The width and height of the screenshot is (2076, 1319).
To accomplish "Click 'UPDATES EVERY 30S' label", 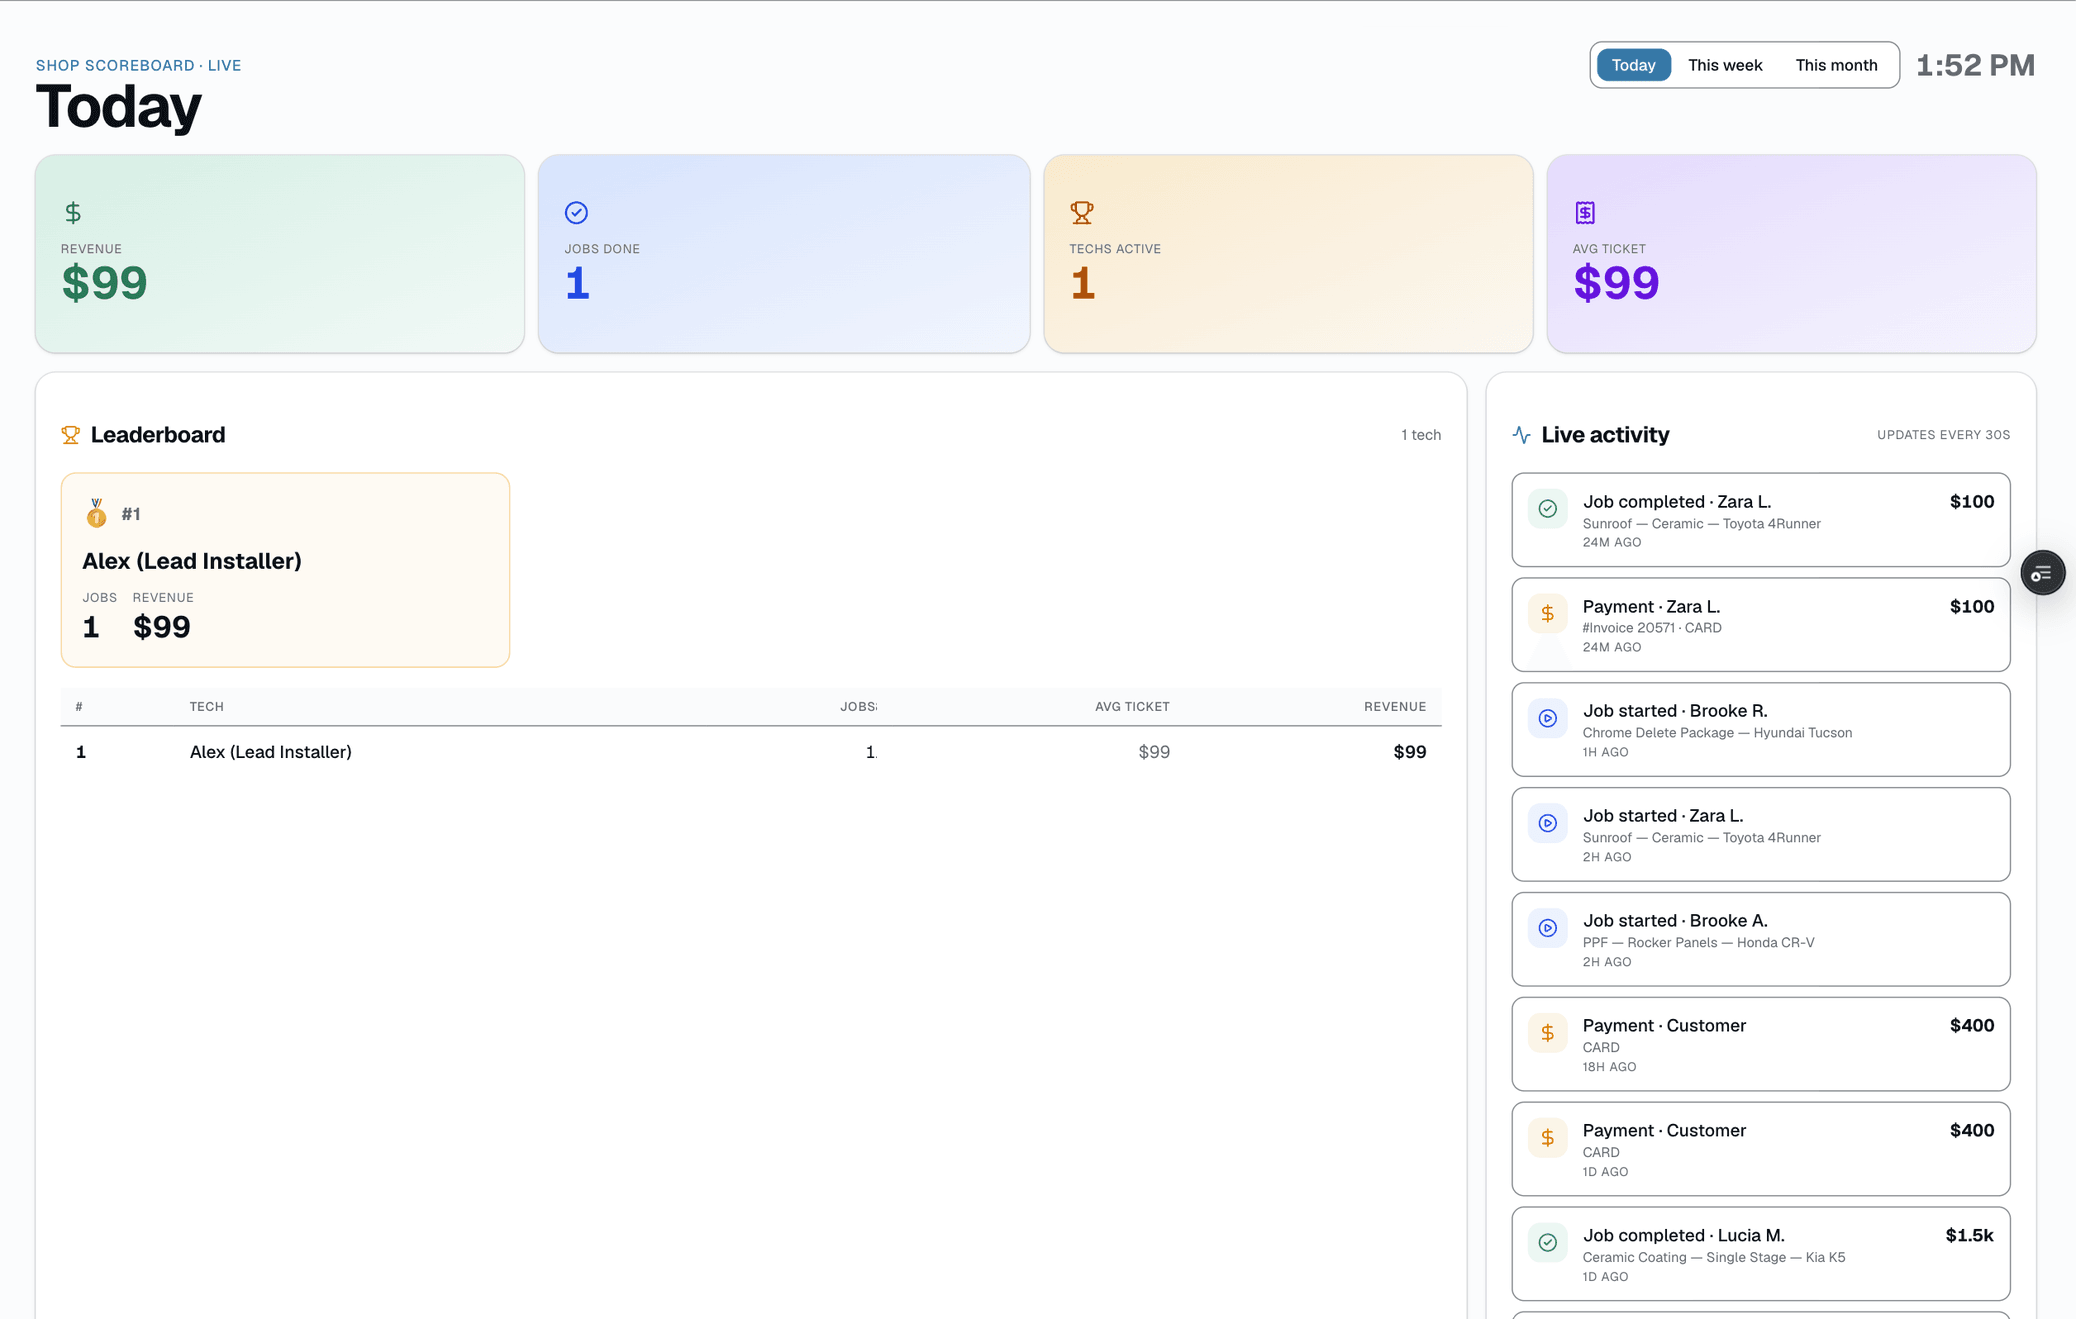I will (1943, 435).
